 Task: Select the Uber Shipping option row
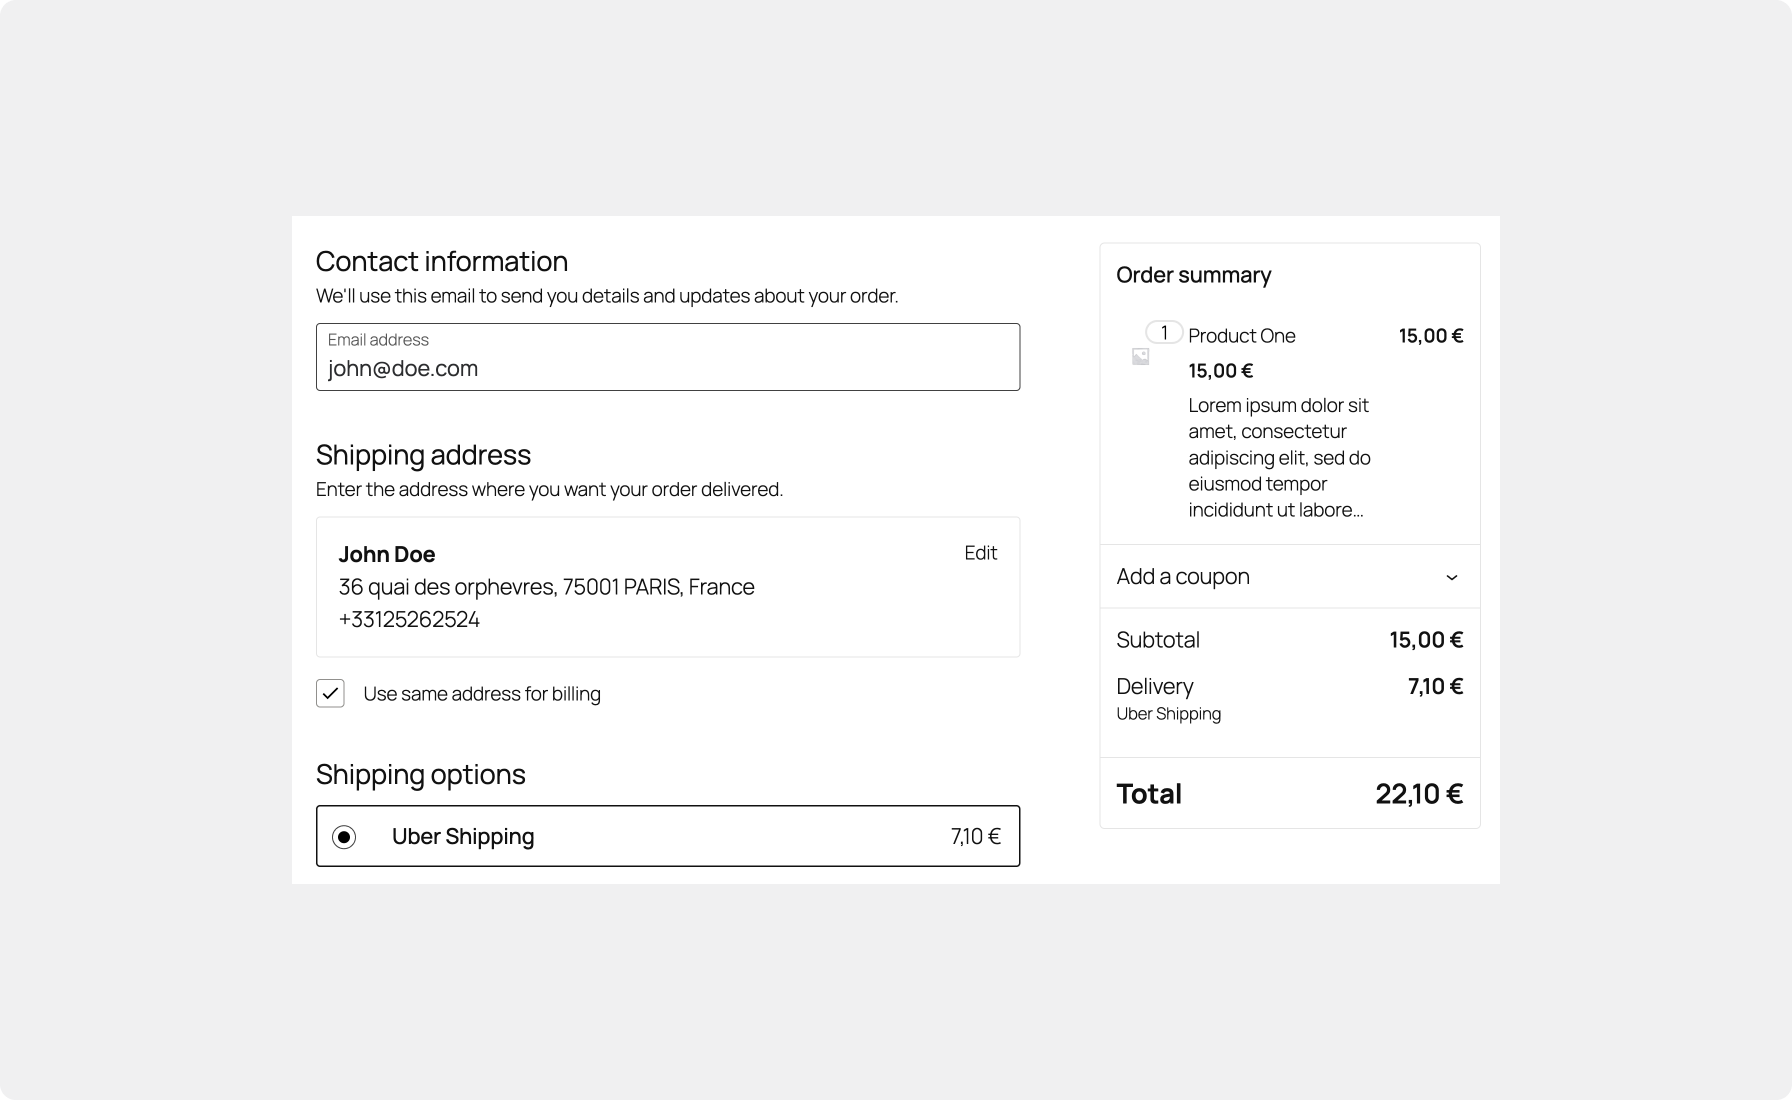pos(667,836)
